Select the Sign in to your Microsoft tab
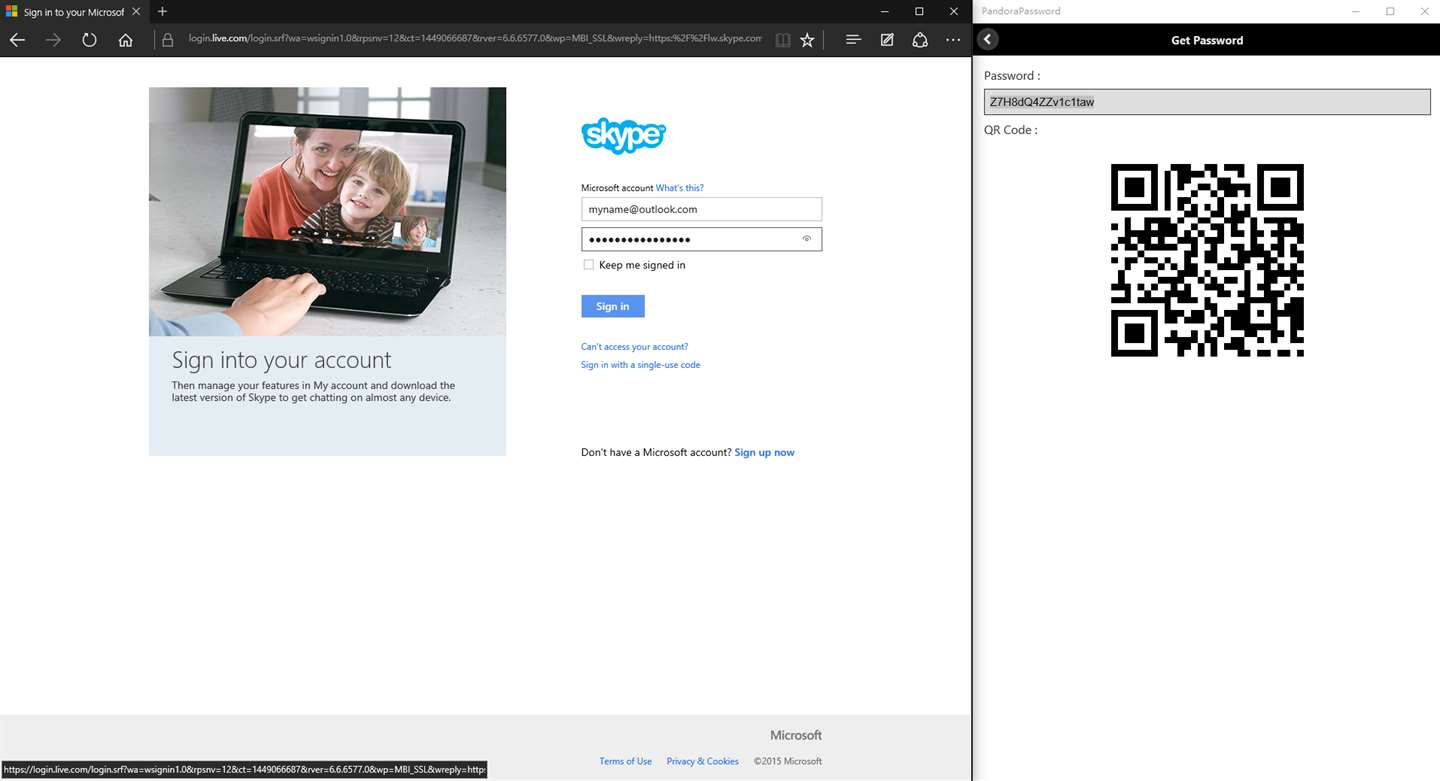The height and width of the screenshot is (781, 1440). pos(73,12)
